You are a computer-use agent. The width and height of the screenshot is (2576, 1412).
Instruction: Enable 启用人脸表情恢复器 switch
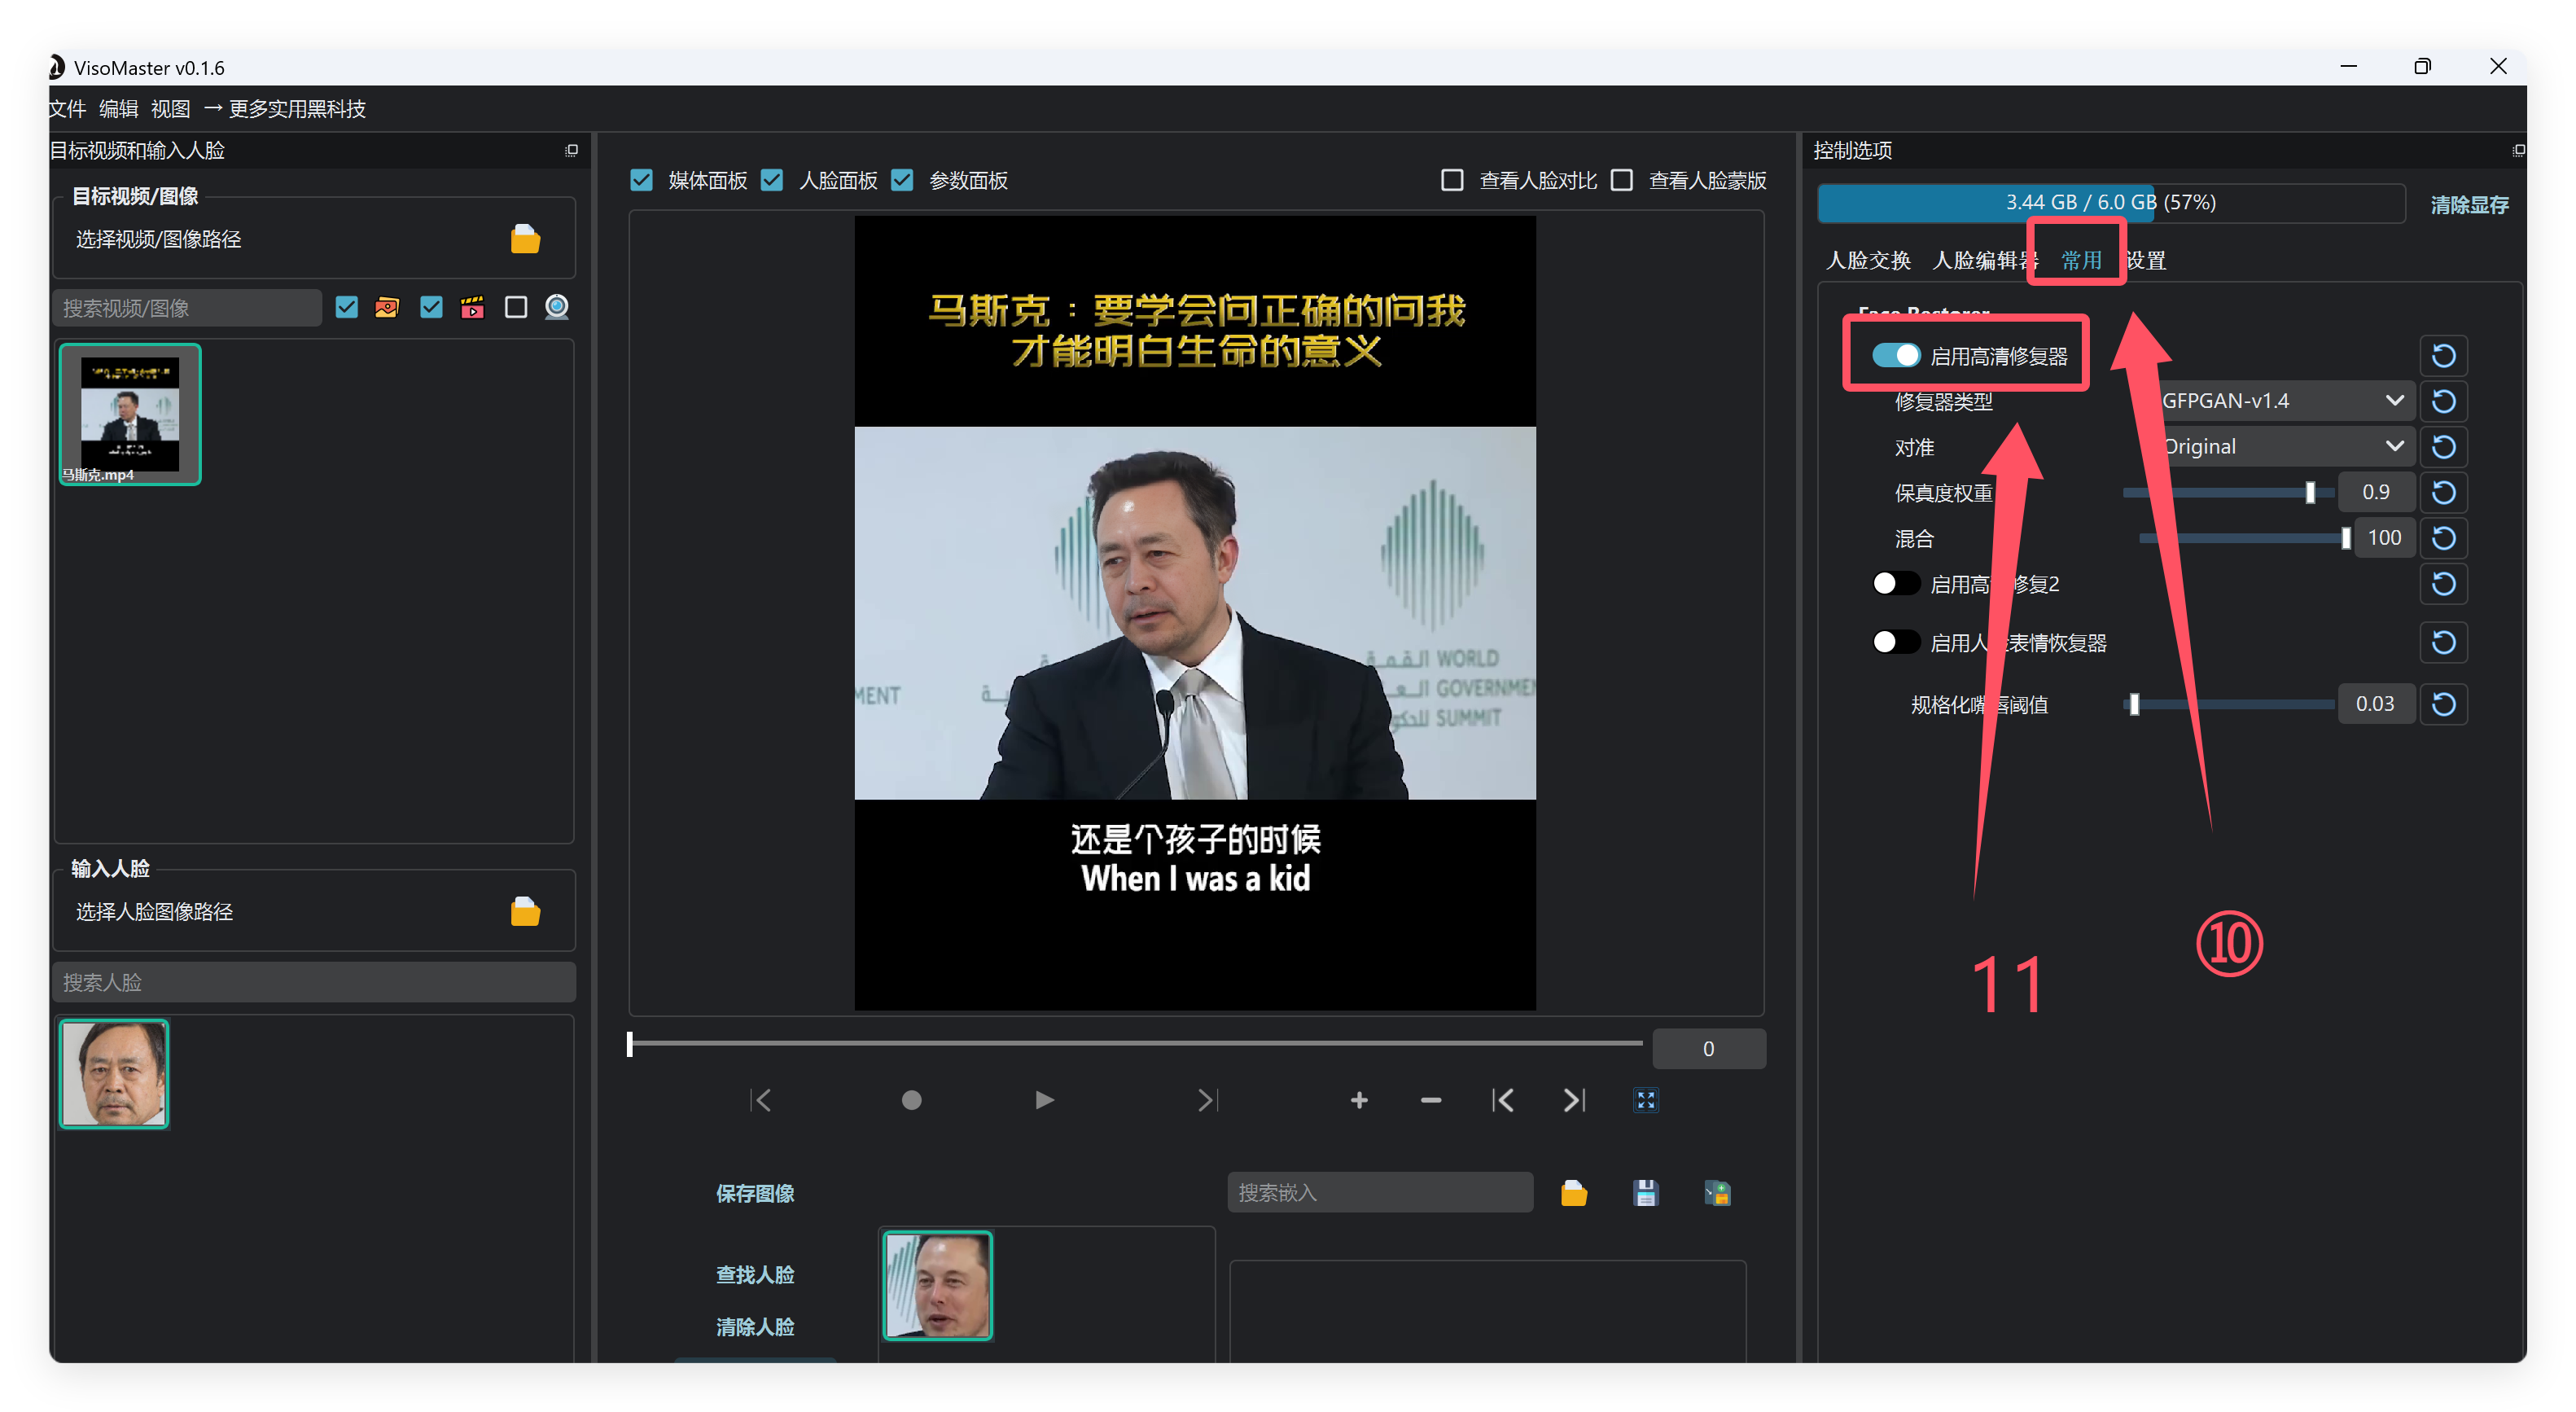tap(1896, 642)
